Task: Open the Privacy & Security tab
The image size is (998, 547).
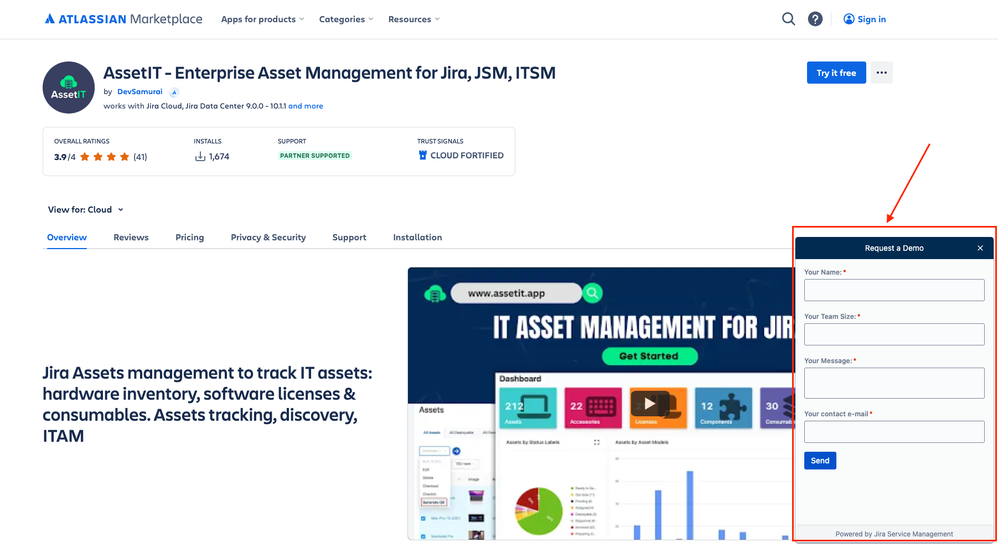Action: pos(268,237)
